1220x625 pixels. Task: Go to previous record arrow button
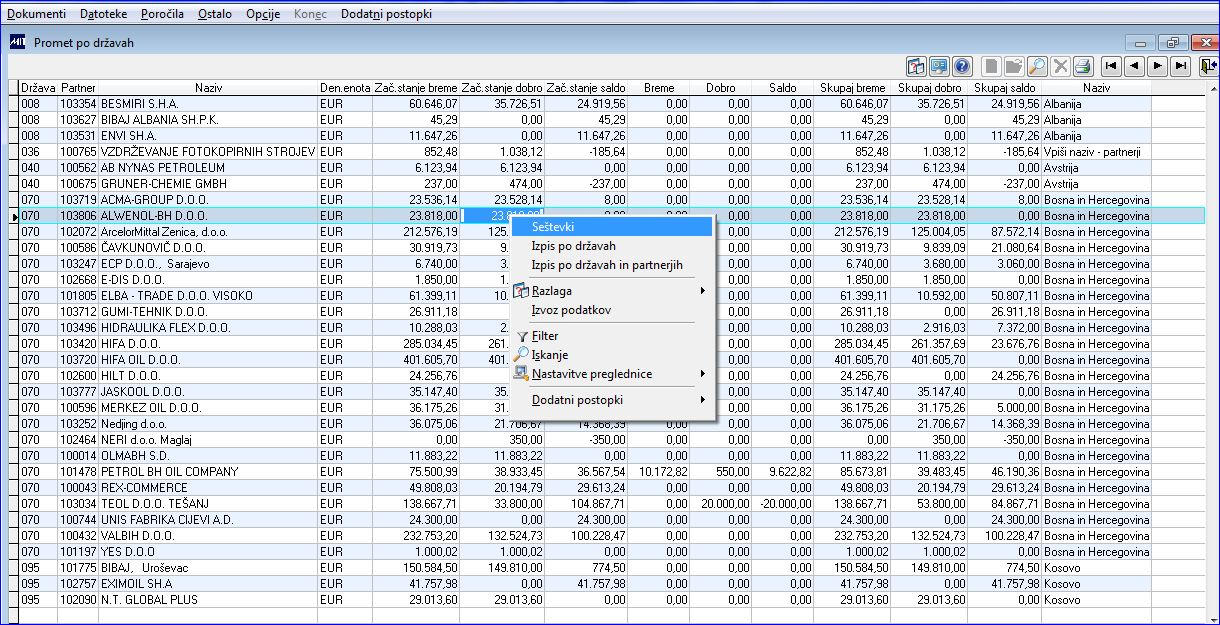pyautogui.click(x=1134, y=66)
